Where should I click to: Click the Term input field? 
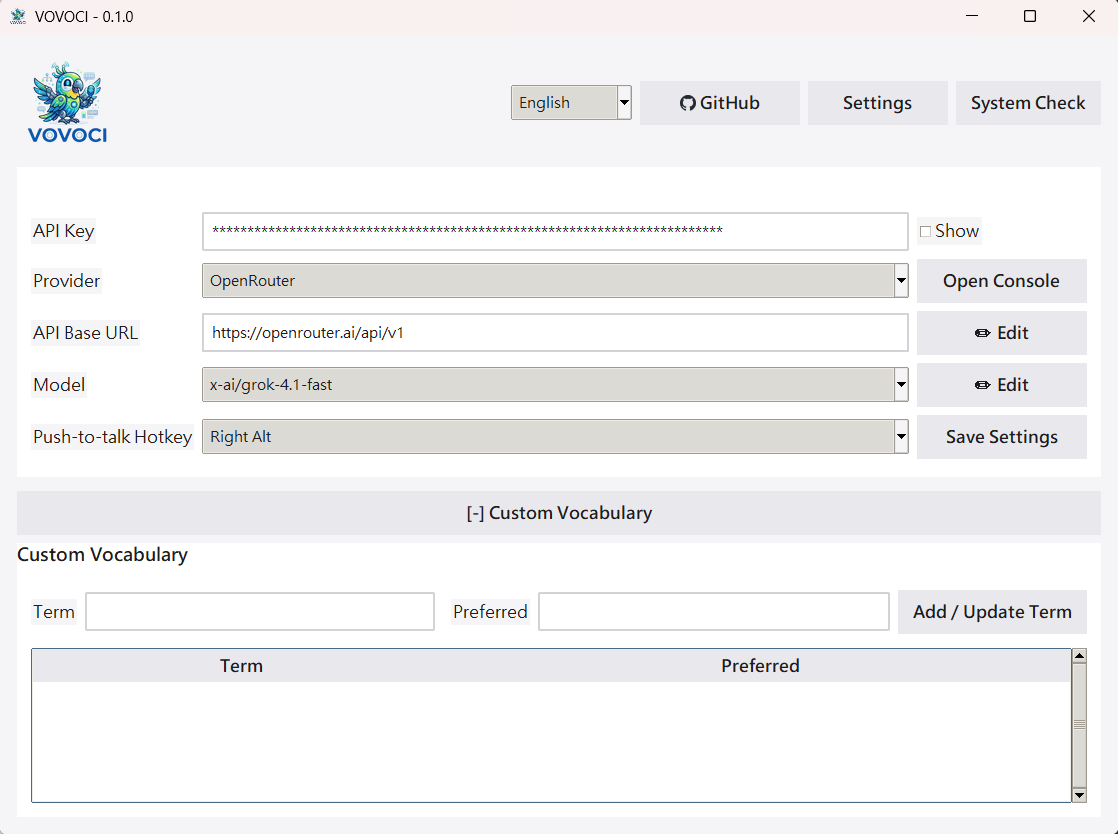(259, 611)
